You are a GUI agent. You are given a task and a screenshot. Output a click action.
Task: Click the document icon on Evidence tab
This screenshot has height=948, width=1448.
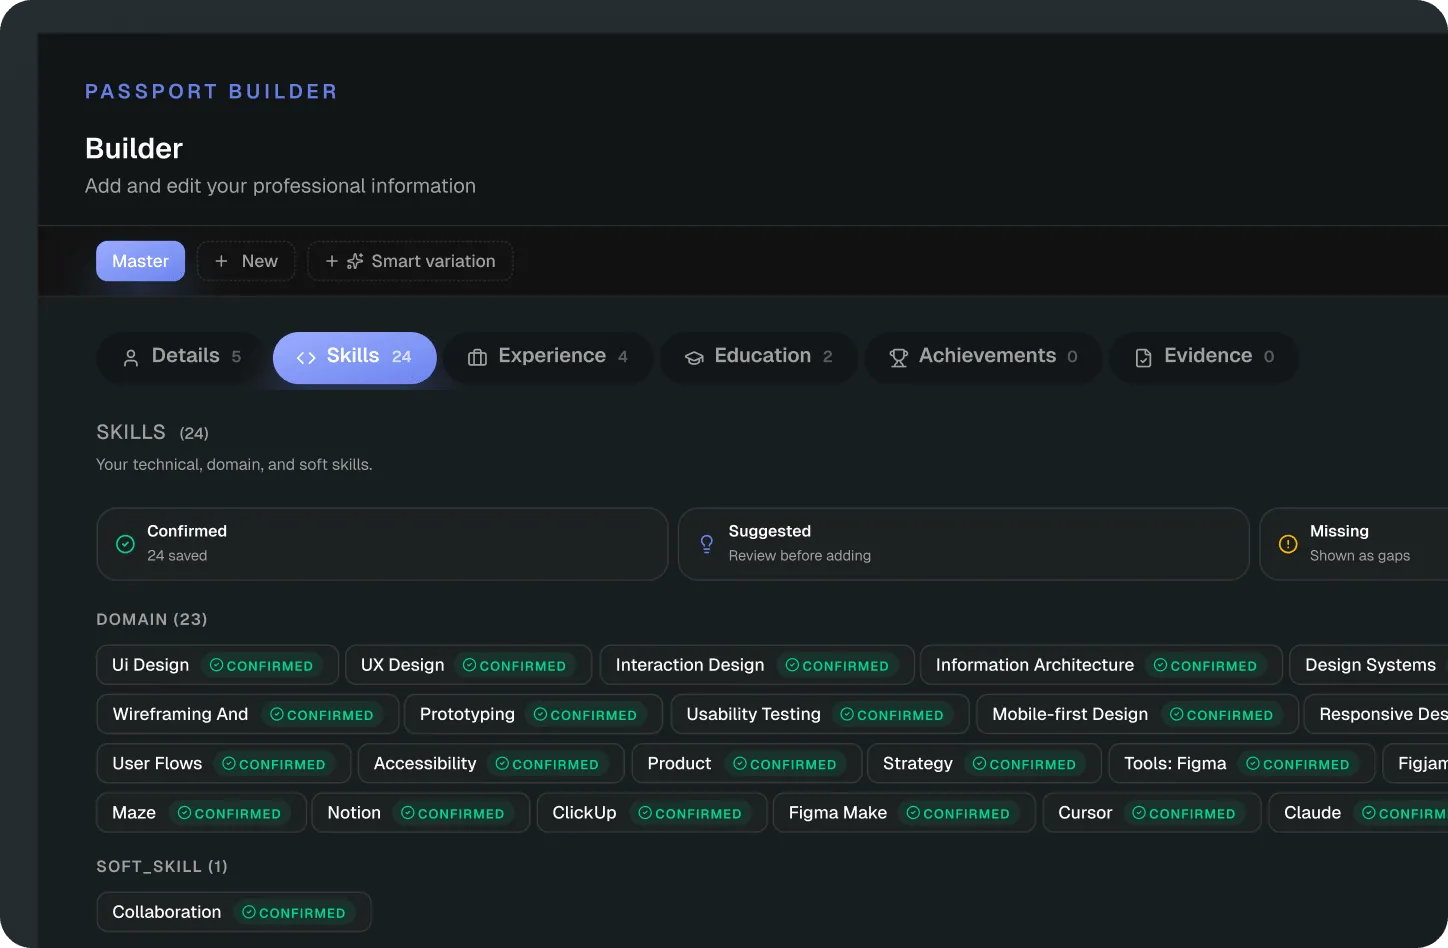click(x=1144, y=358)
